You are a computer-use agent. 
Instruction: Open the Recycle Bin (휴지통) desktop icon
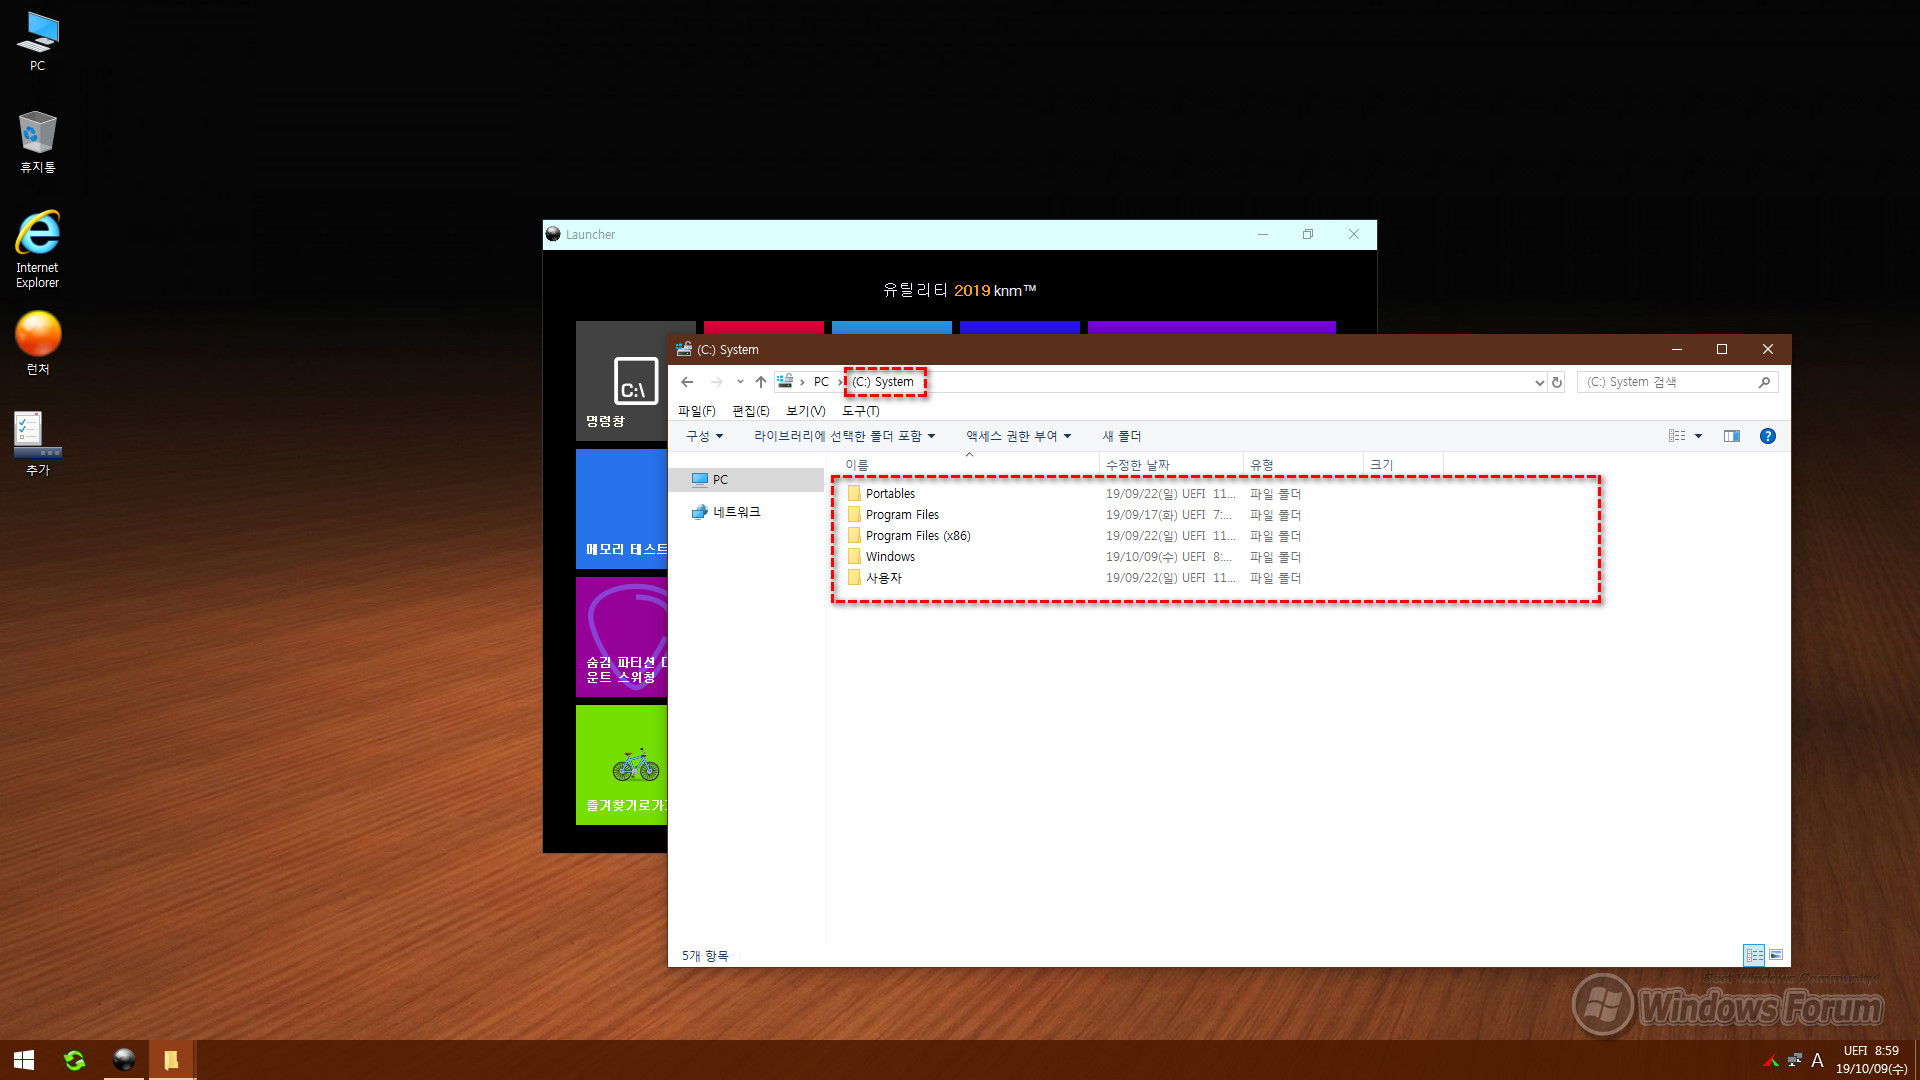point(37,142)
